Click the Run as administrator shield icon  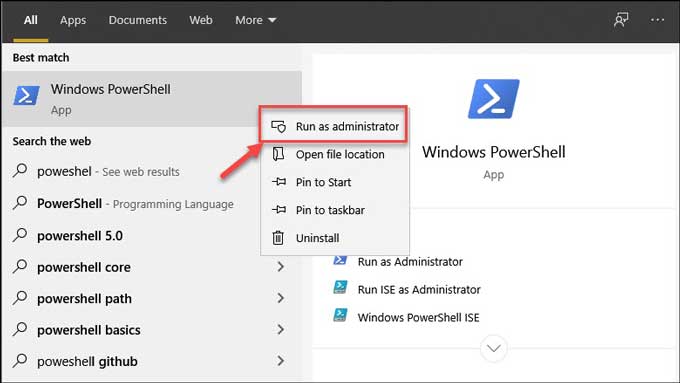coord(278,127)
